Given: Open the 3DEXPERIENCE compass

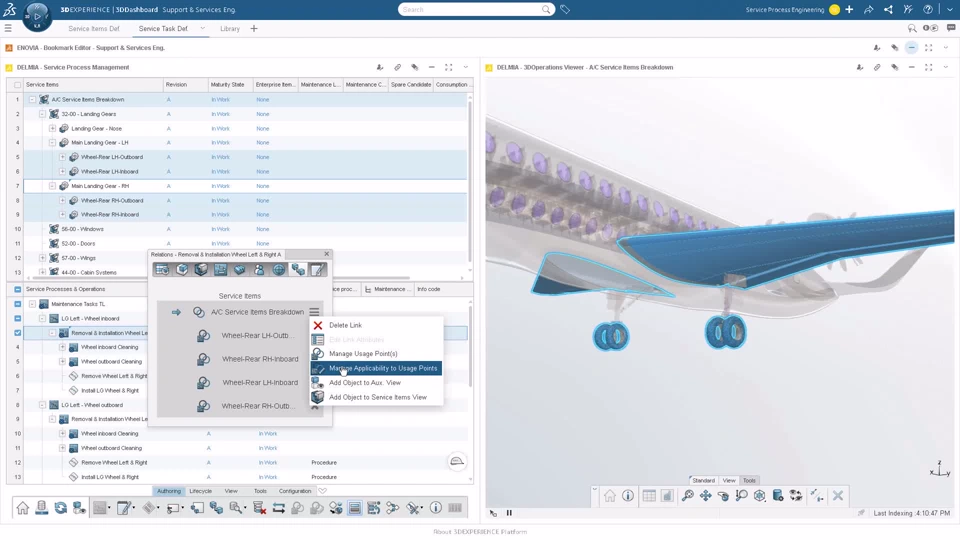Looking at the screenshot, I should pos(36,16).
